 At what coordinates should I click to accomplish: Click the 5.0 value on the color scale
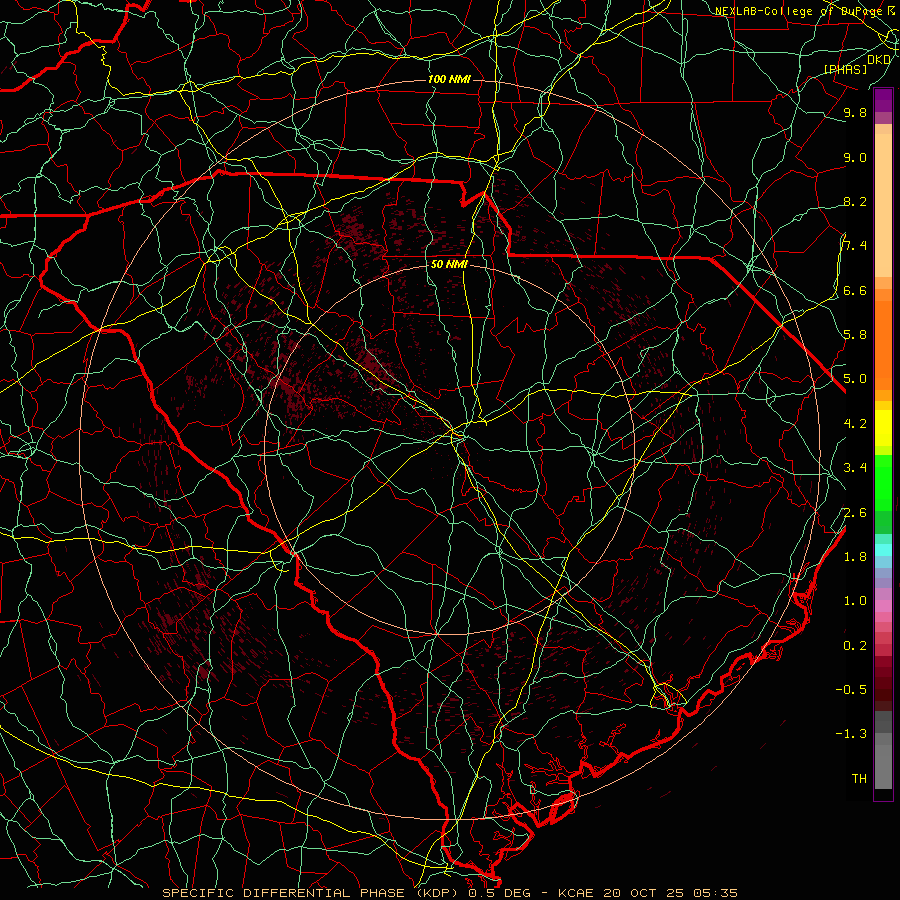pos(855,379)
